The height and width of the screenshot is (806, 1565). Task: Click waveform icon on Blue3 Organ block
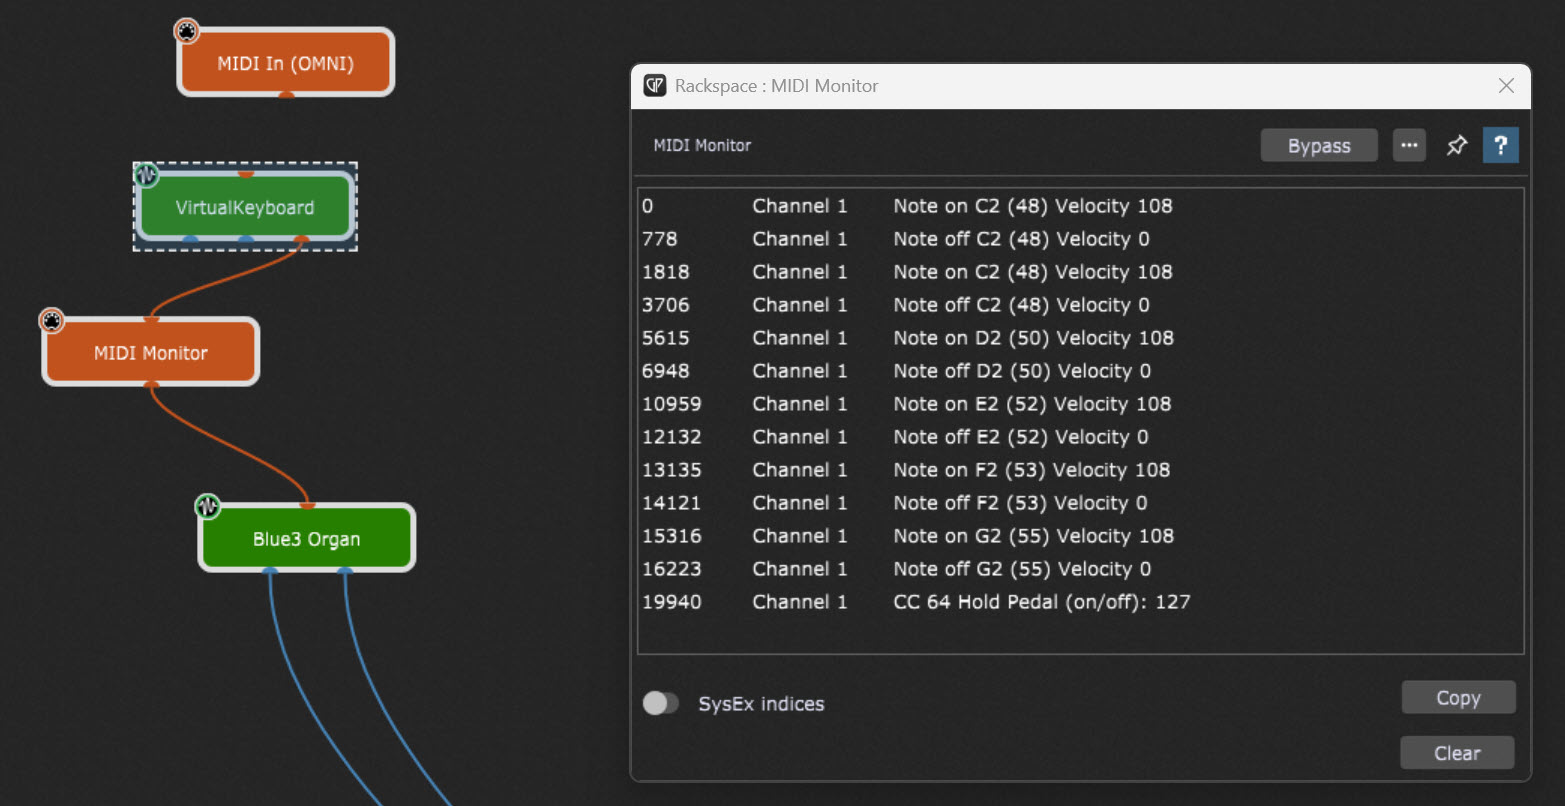point(208,507)
